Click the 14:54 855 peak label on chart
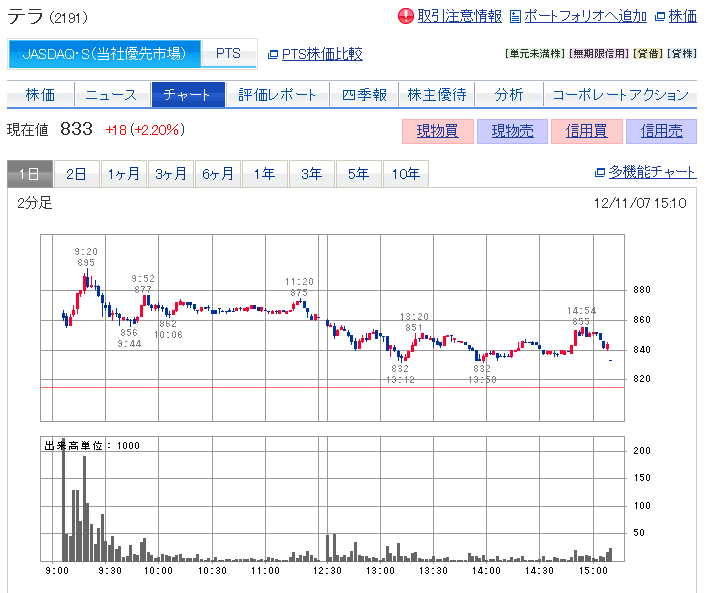Image resolution: width=707 pixels, height=593 pixels. (x=581, y=316)
